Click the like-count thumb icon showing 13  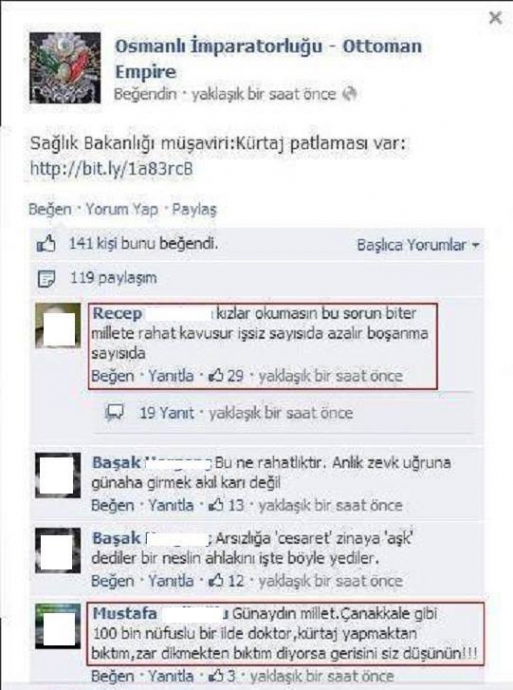point(216,505)
